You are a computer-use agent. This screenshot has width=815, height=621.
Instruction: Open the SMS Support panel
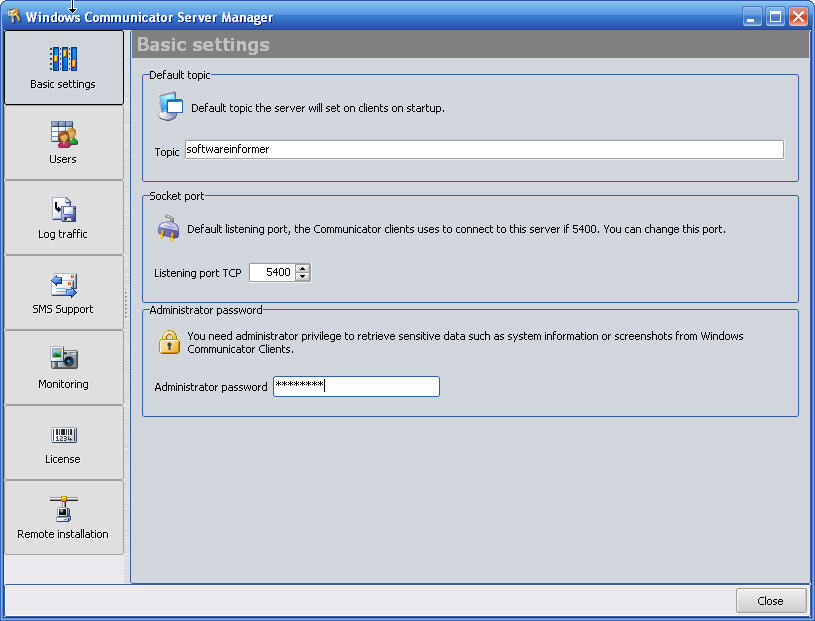(63, 292)
